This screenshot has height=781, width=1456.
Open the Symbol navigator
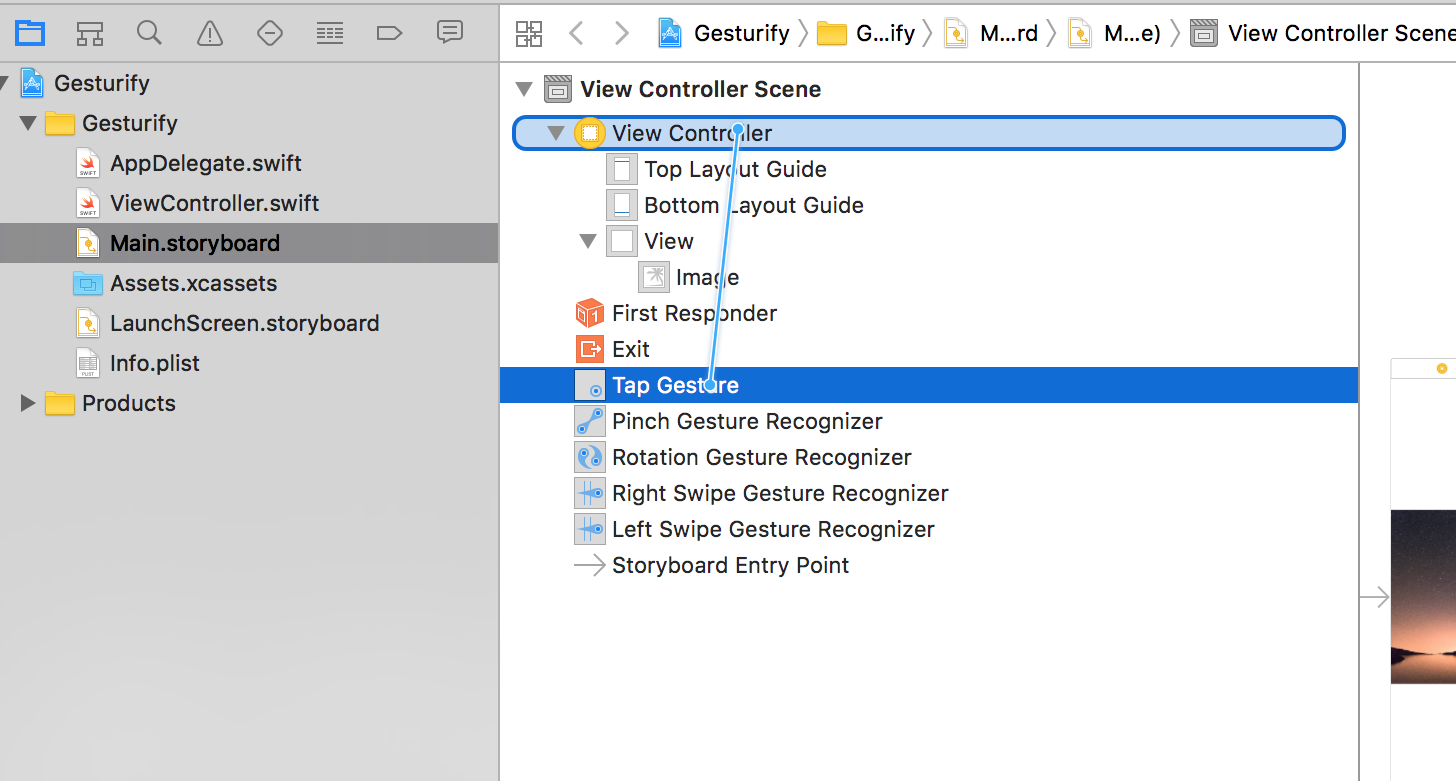(x=90, y=33)
